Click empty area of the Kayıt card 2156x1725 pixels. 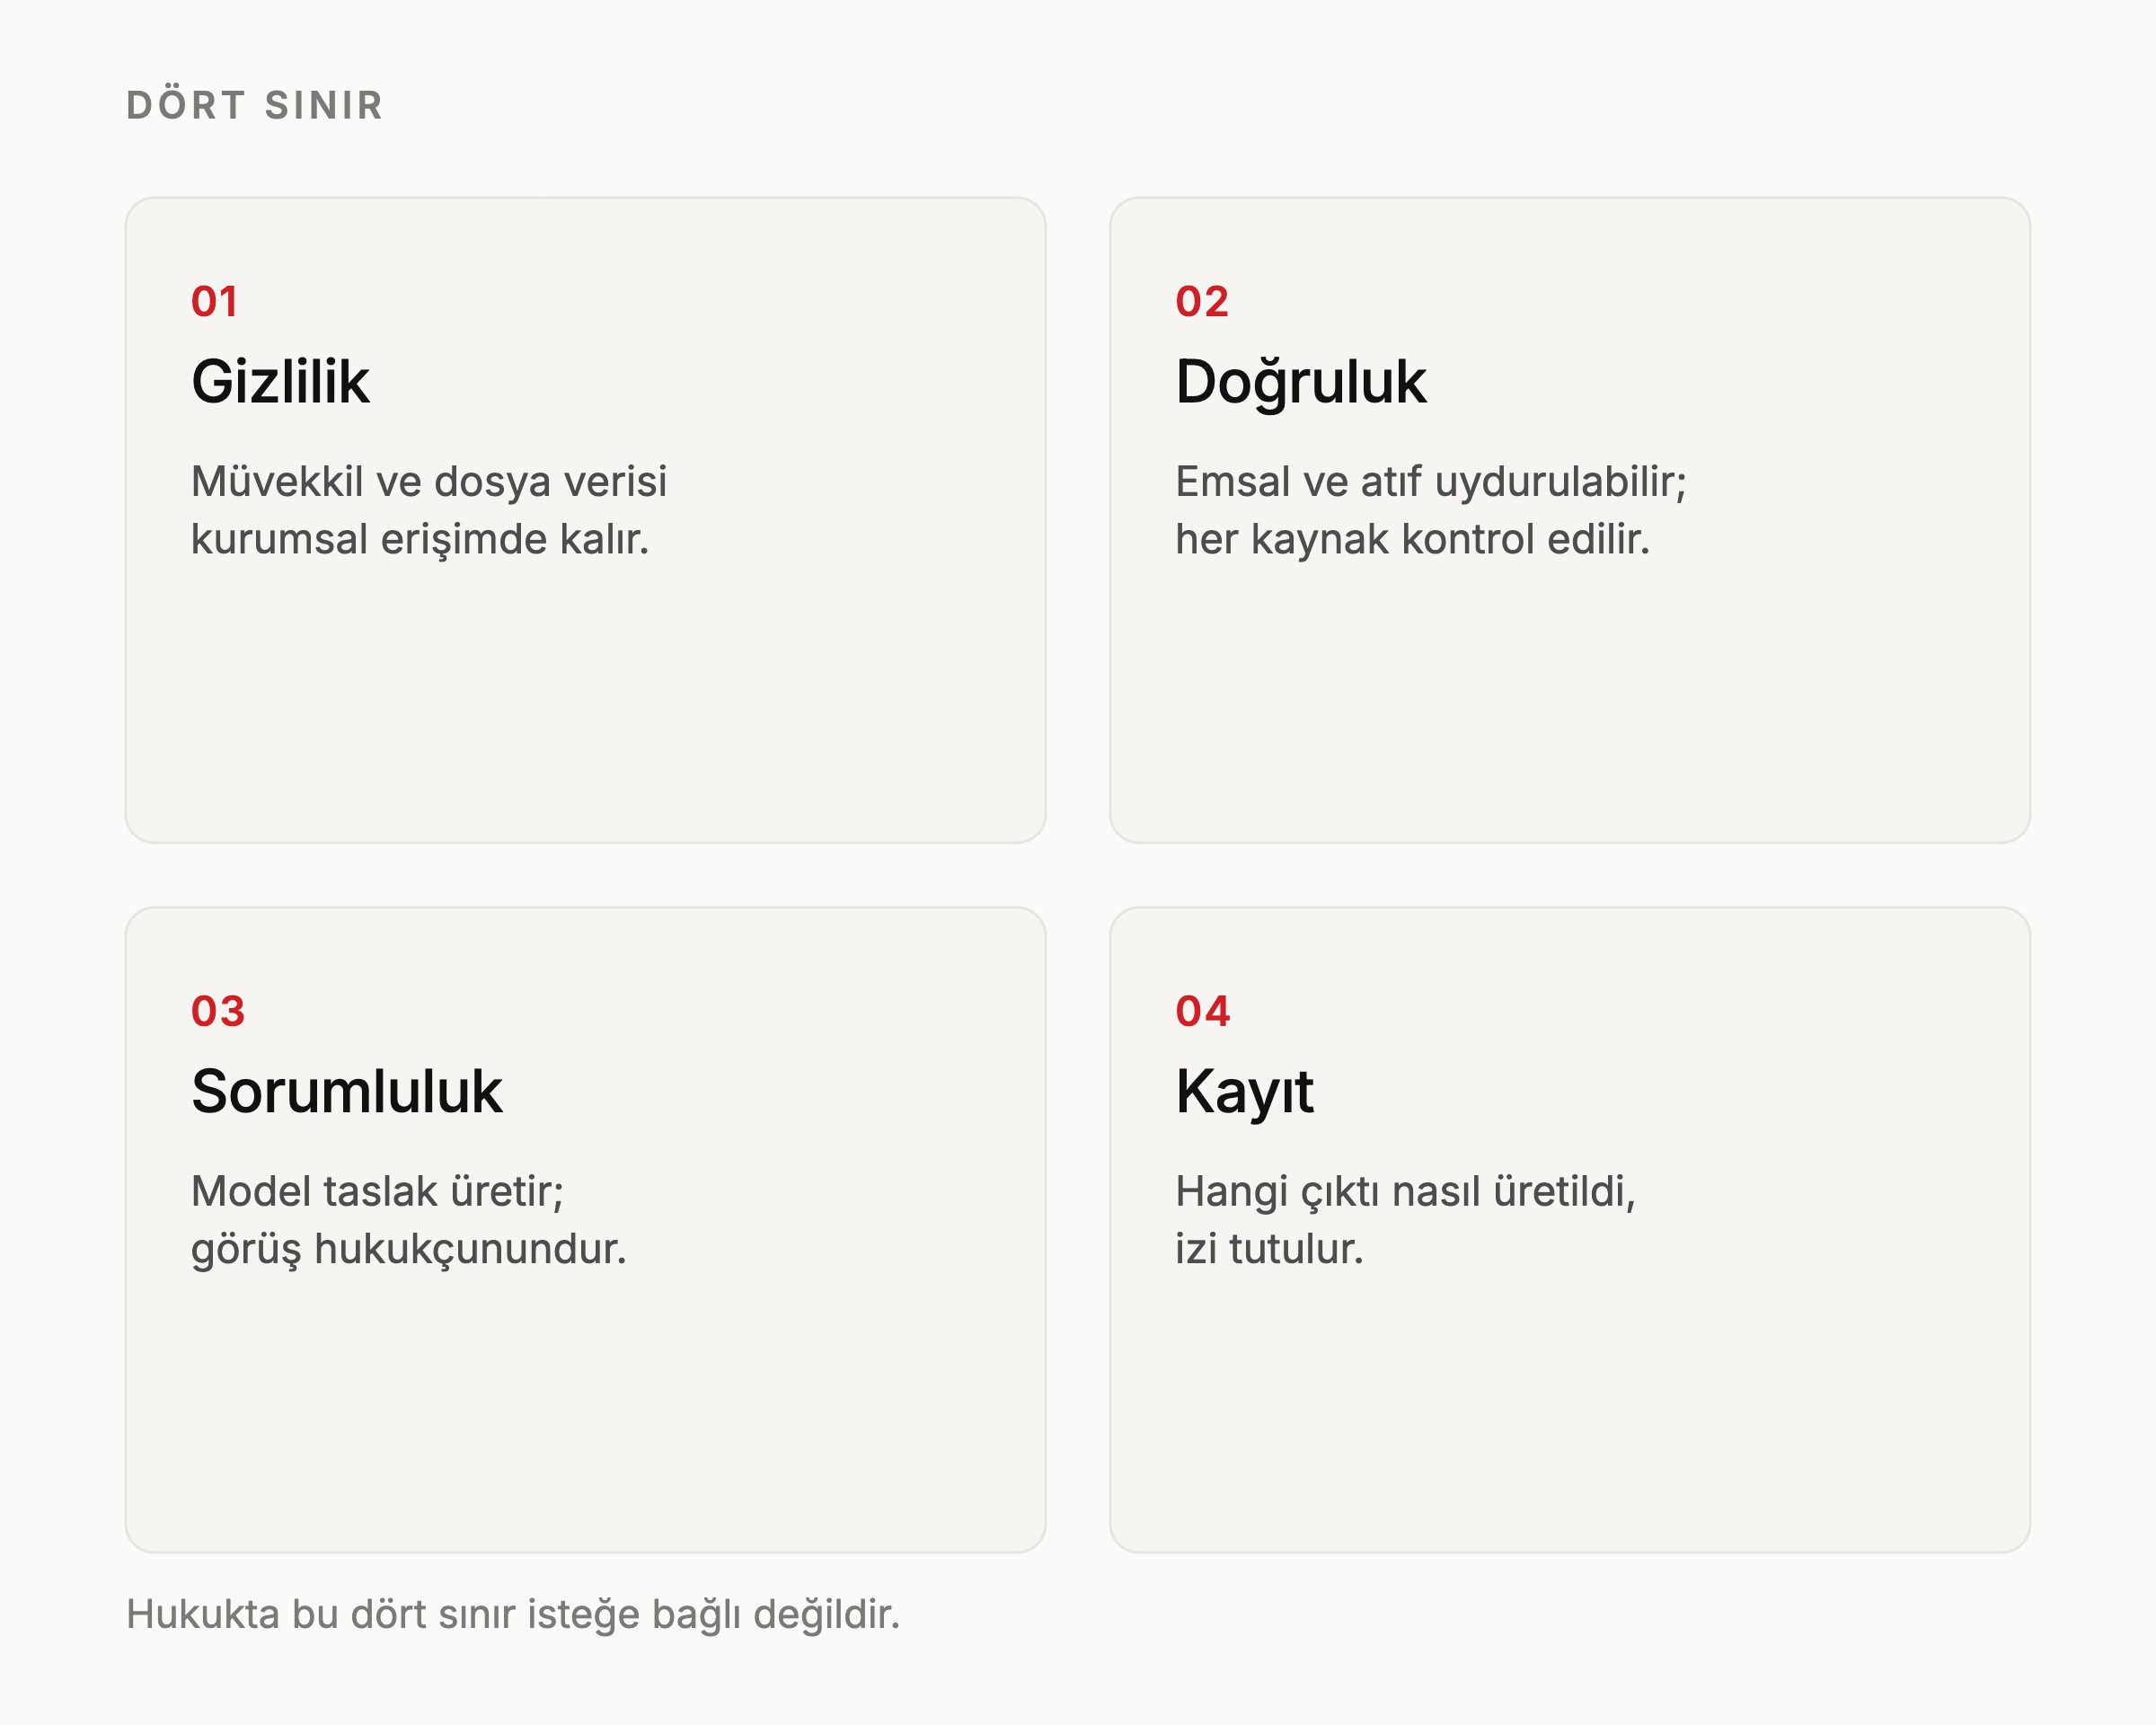click(1570, 1410)
